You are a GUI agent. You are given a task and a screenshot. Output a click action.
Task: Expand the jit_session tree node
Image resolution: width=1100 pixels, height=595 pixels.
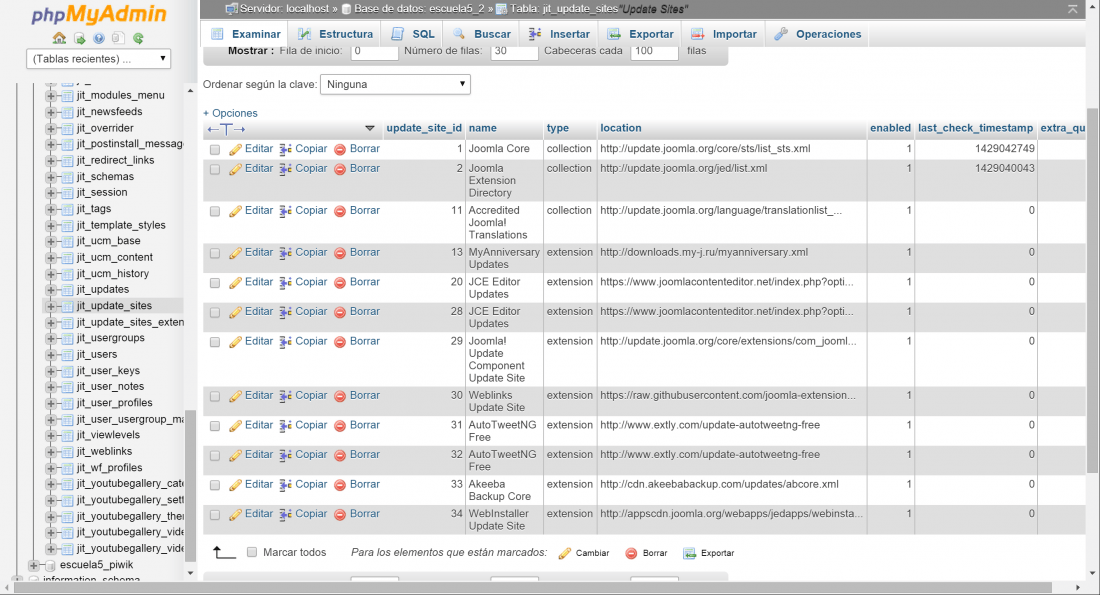(x=51, y=192)
